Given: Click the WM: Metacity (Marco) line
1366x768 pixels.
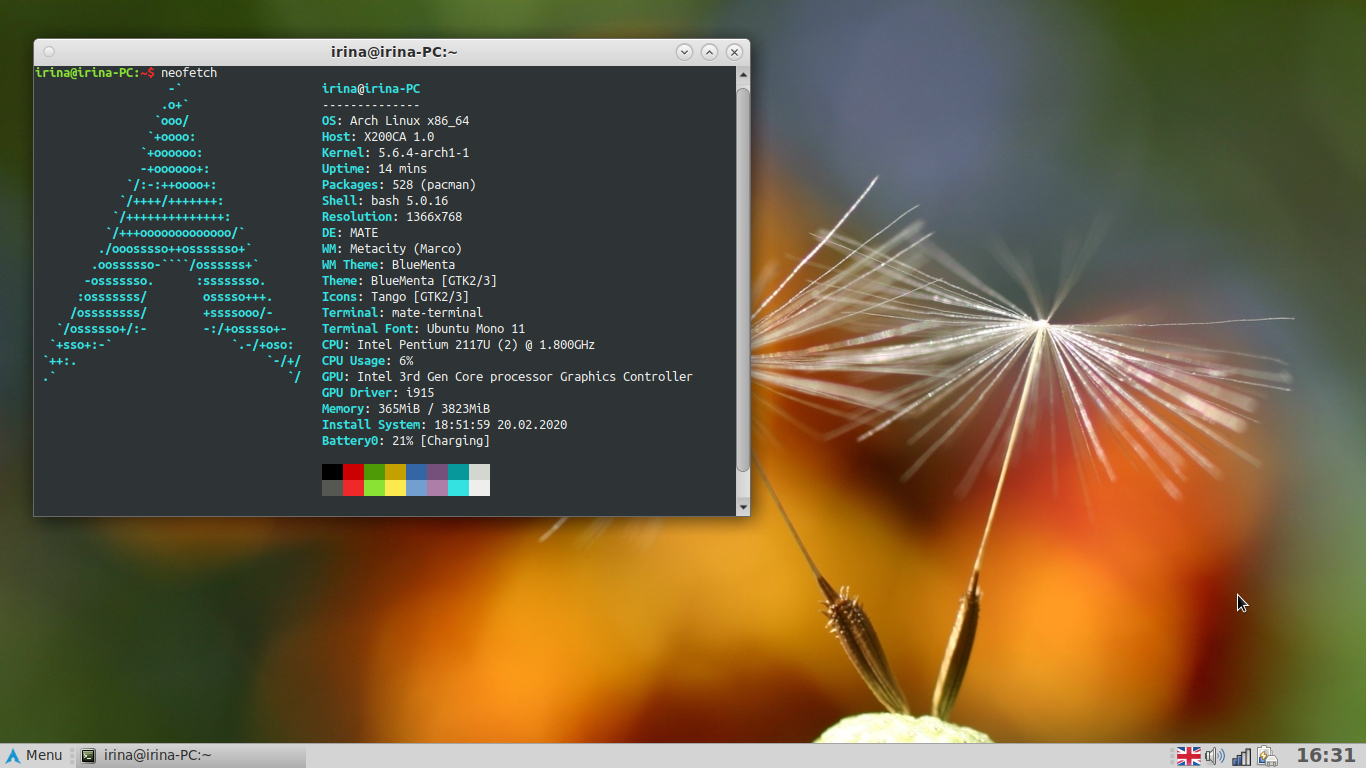Looking at the screenshot, I should pyautogui.click(x=392, y=249).
